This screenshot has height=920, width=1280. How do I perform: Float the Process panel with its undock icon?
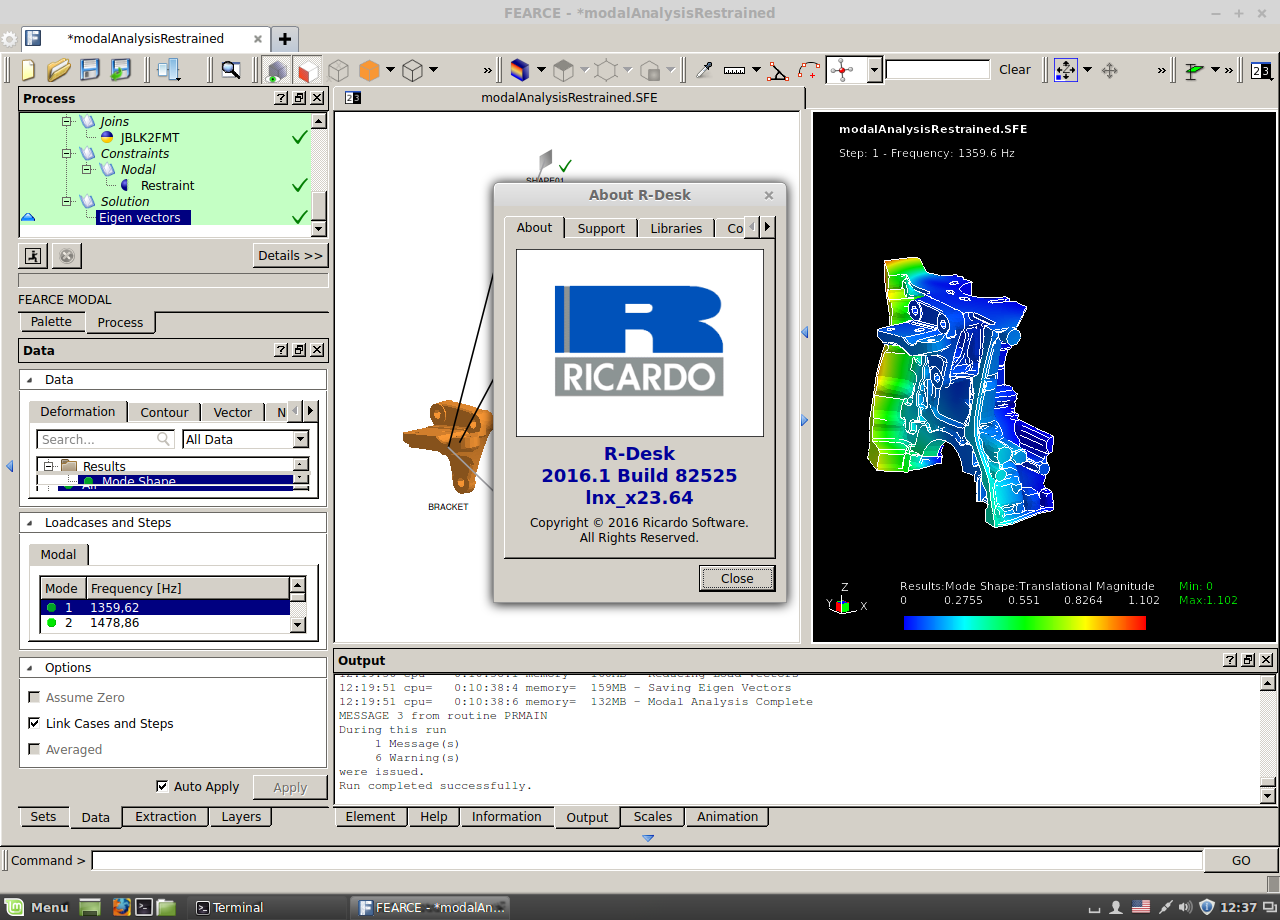point(299,98)
